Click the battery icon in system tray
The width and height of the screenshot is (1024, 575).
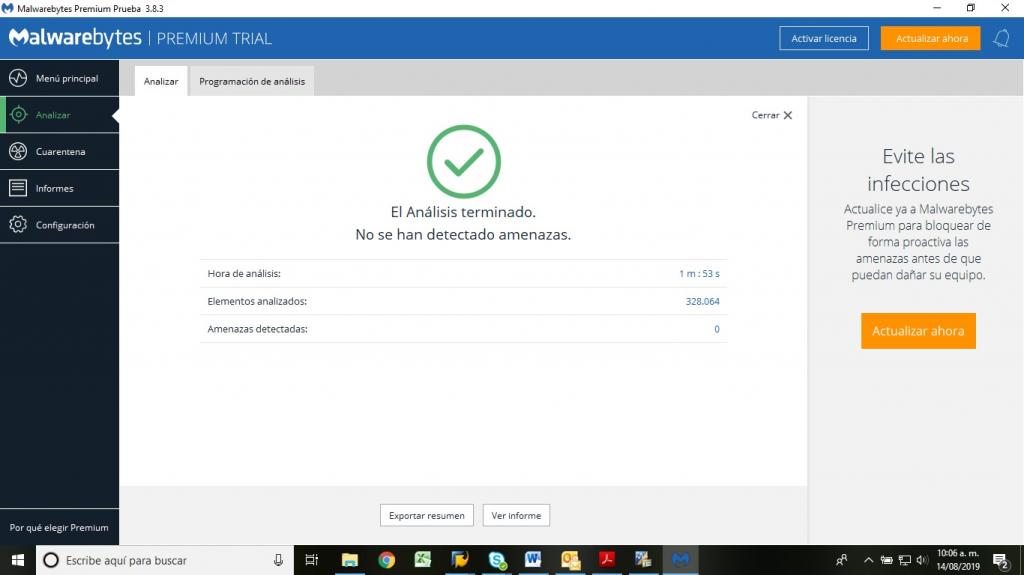tap(886, 560)
